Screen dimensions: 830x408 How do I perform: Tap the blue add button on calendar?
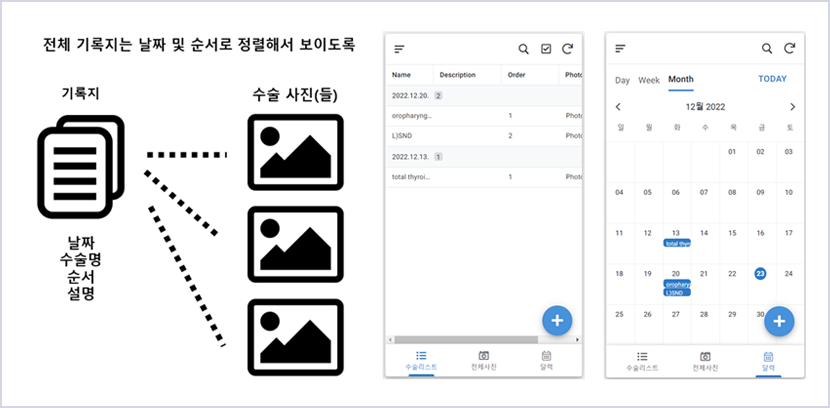pyautogui.click(x=779, y=321)
